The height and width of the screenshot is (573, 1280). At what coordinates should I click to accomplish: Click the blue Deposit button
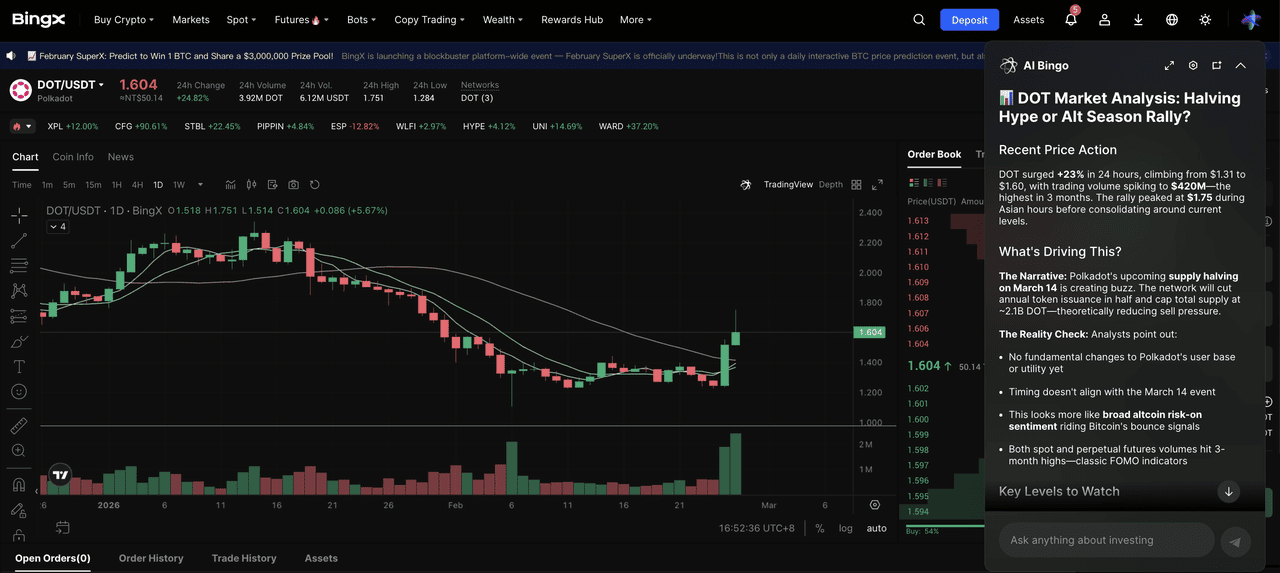pyautogui.click(x=969, y=20)
